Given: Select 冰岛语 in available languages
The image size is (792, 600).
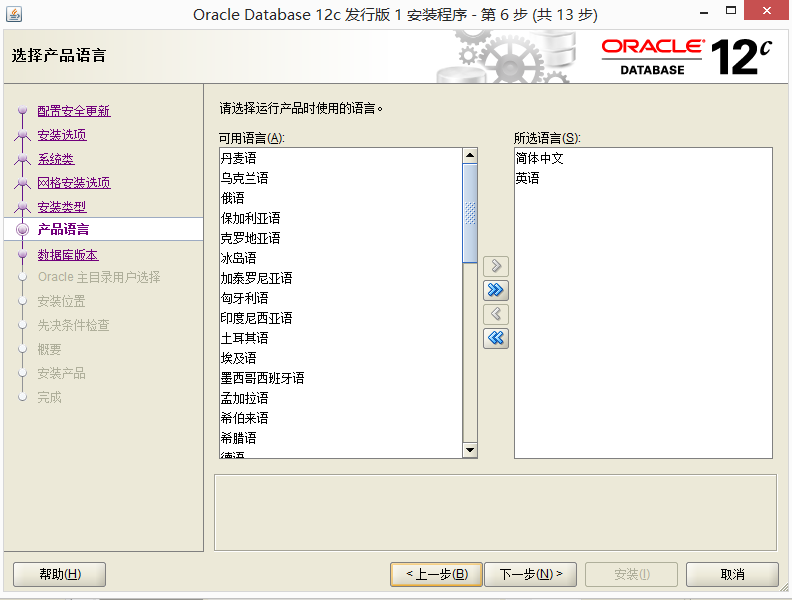Looking at the screenshot, I should tap(341, 258).
